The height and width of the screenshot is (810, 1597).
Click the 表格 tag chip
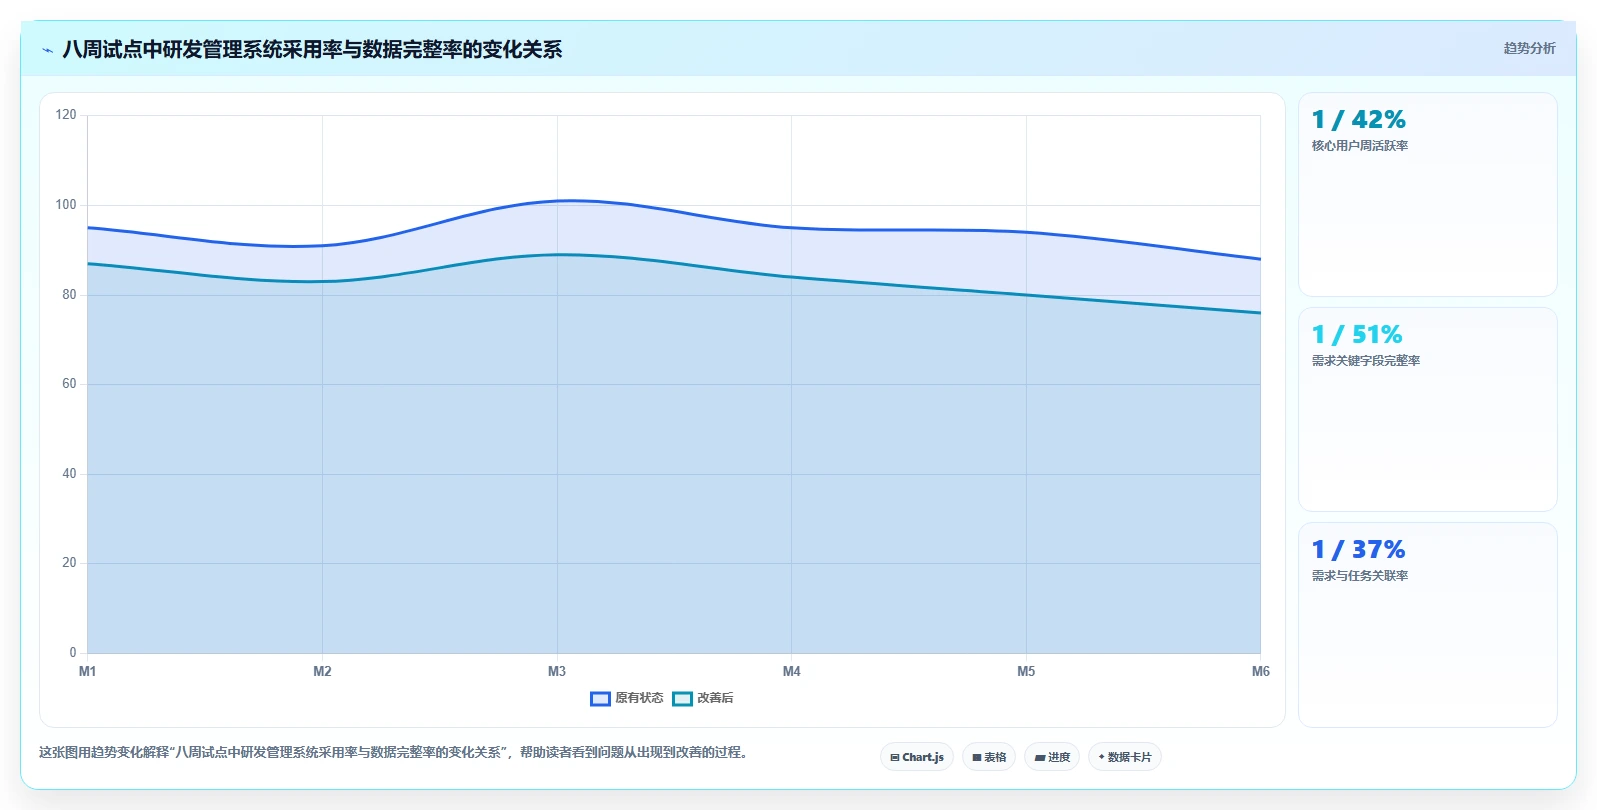[x=989, y=757]
